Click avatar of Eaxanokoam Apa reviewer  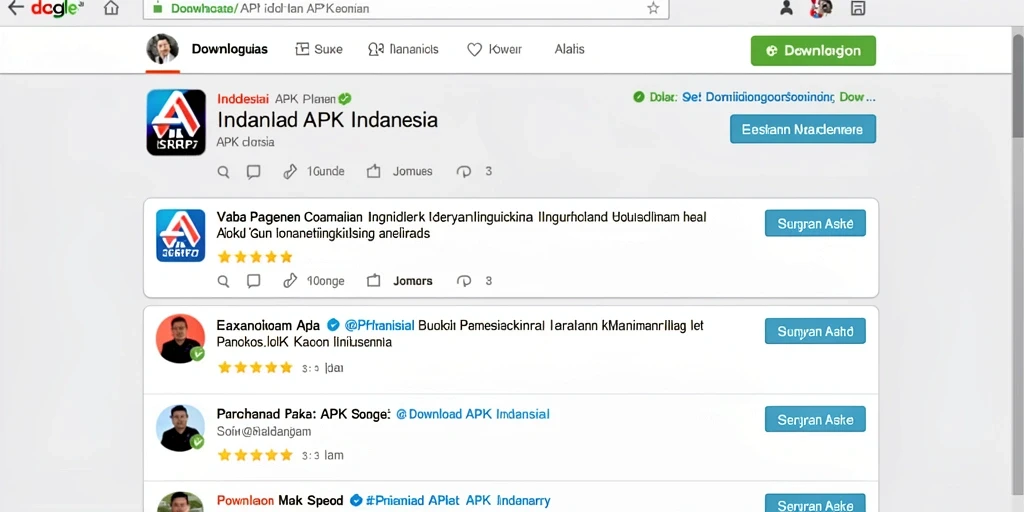point(181,339)
